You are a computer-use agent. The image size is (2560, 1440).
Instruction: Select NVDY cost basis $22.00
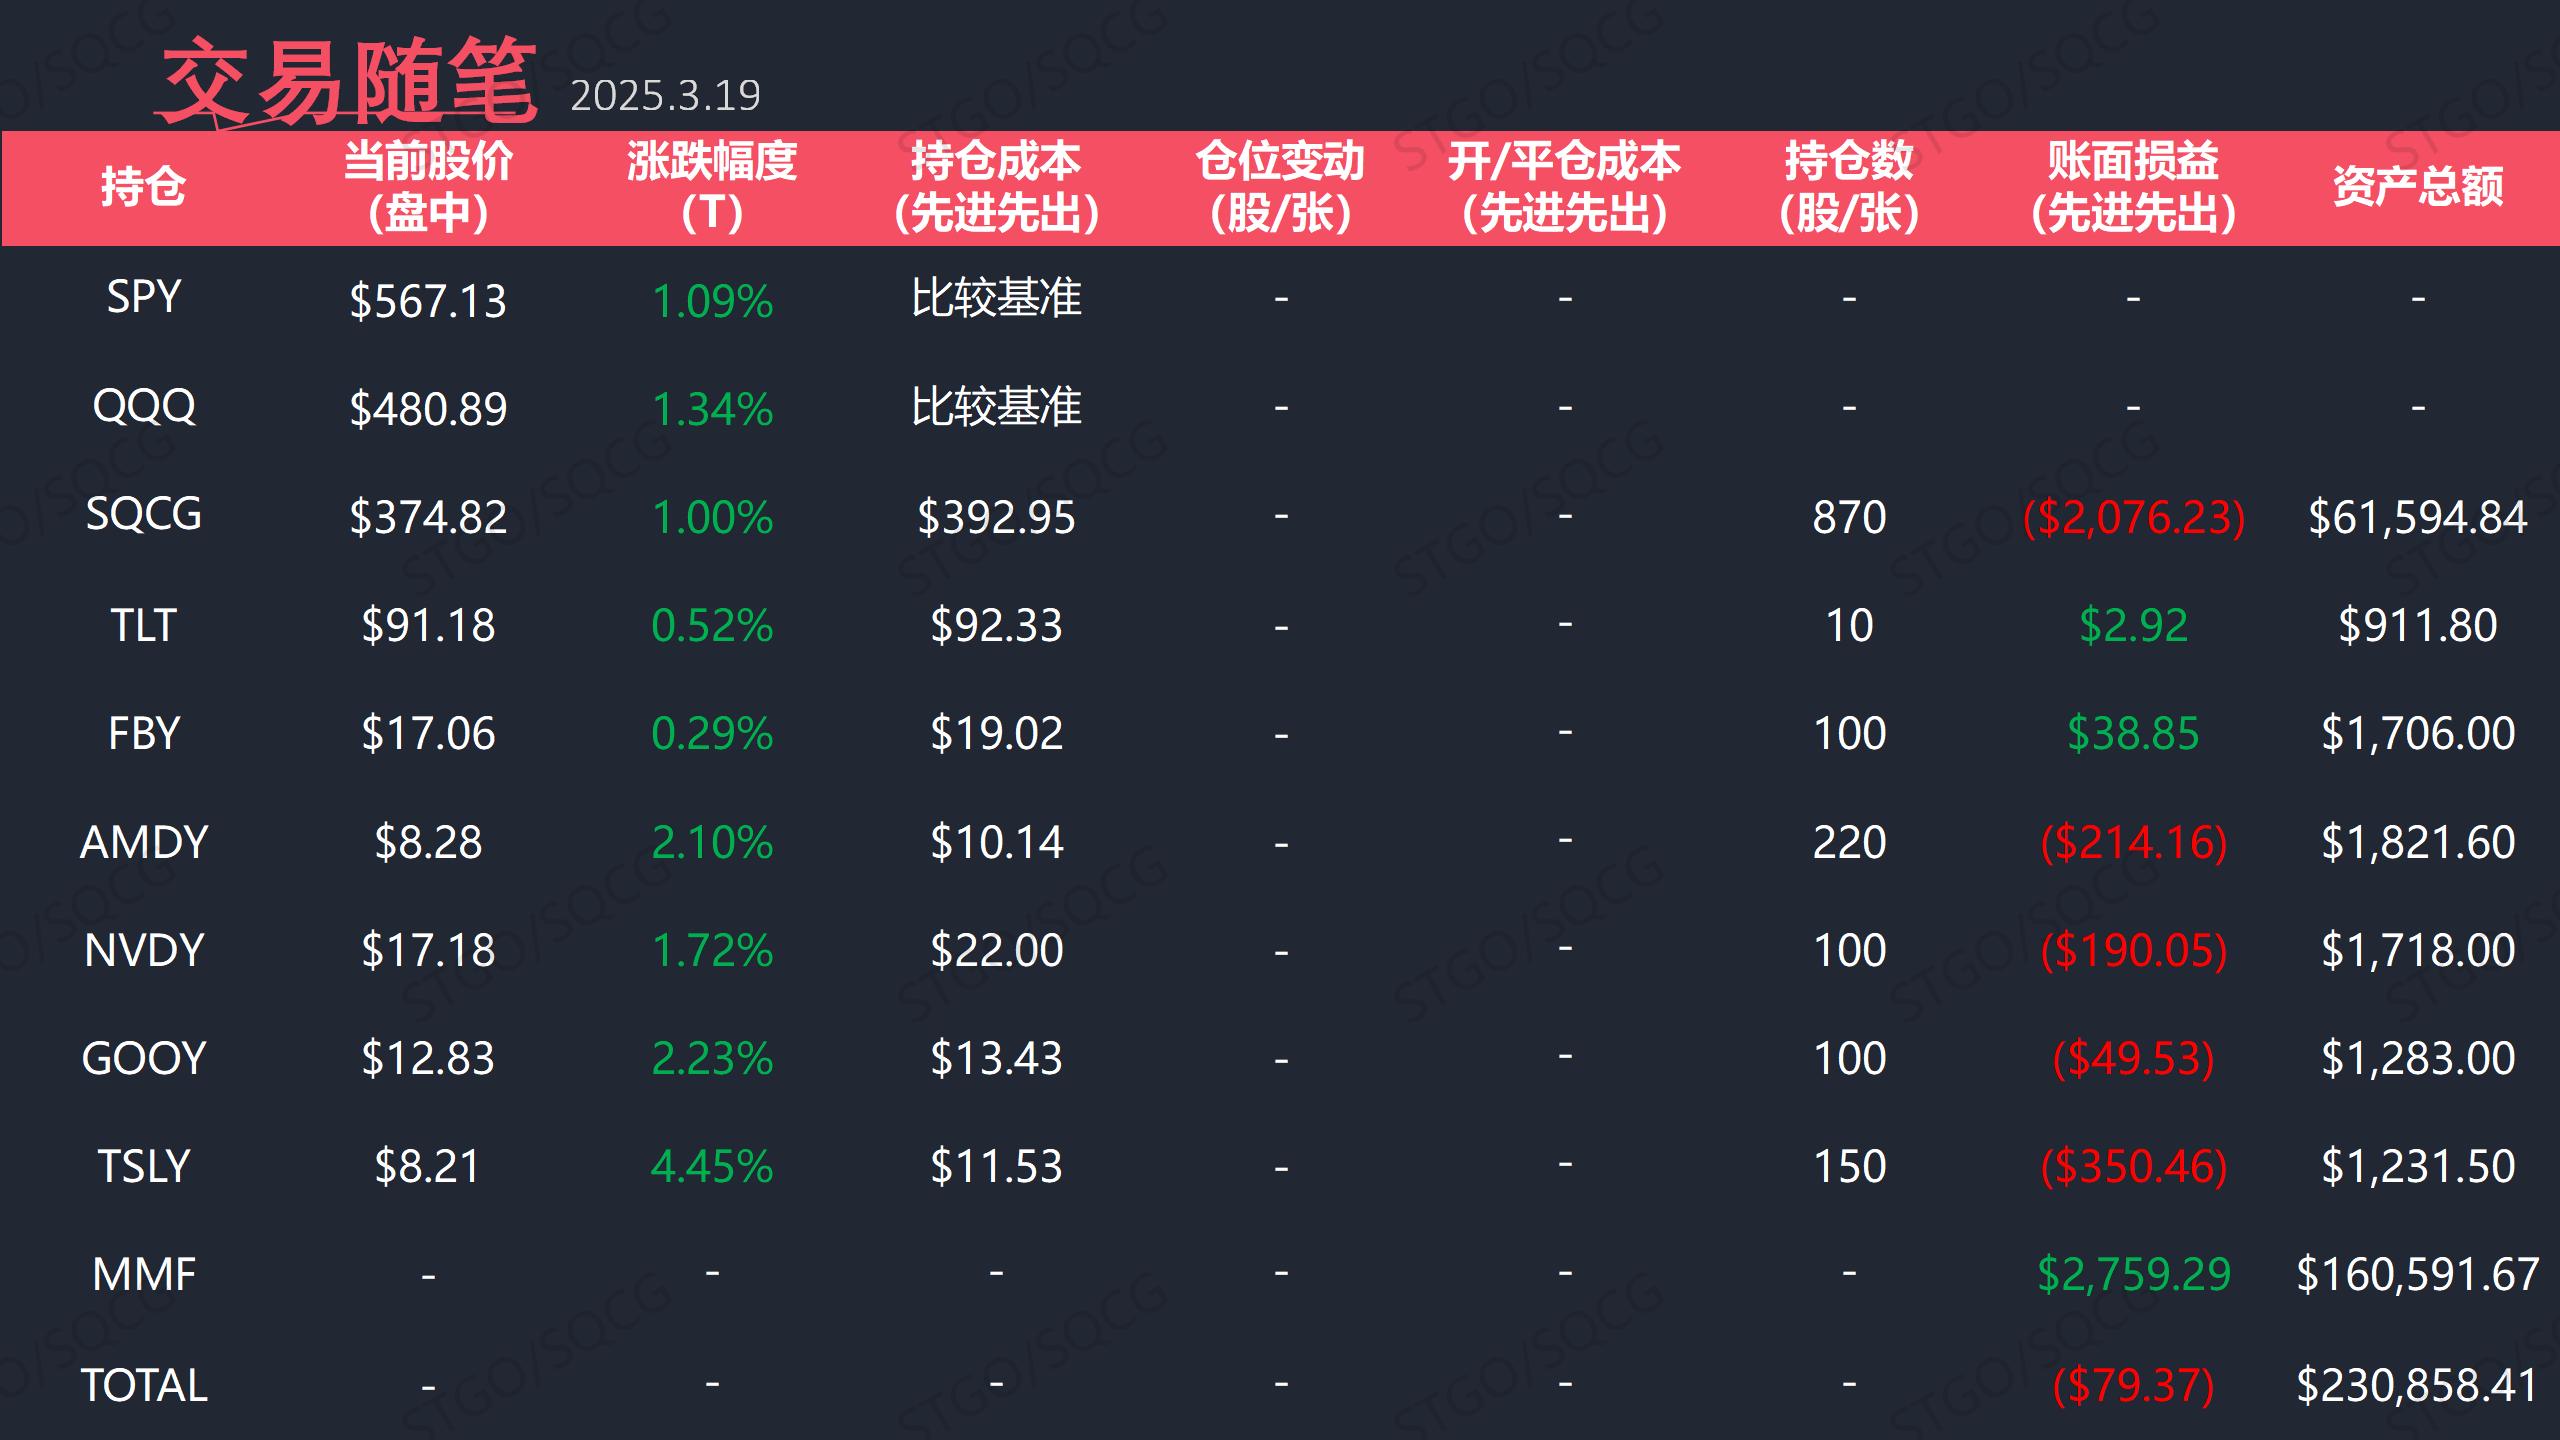(996, 950)
